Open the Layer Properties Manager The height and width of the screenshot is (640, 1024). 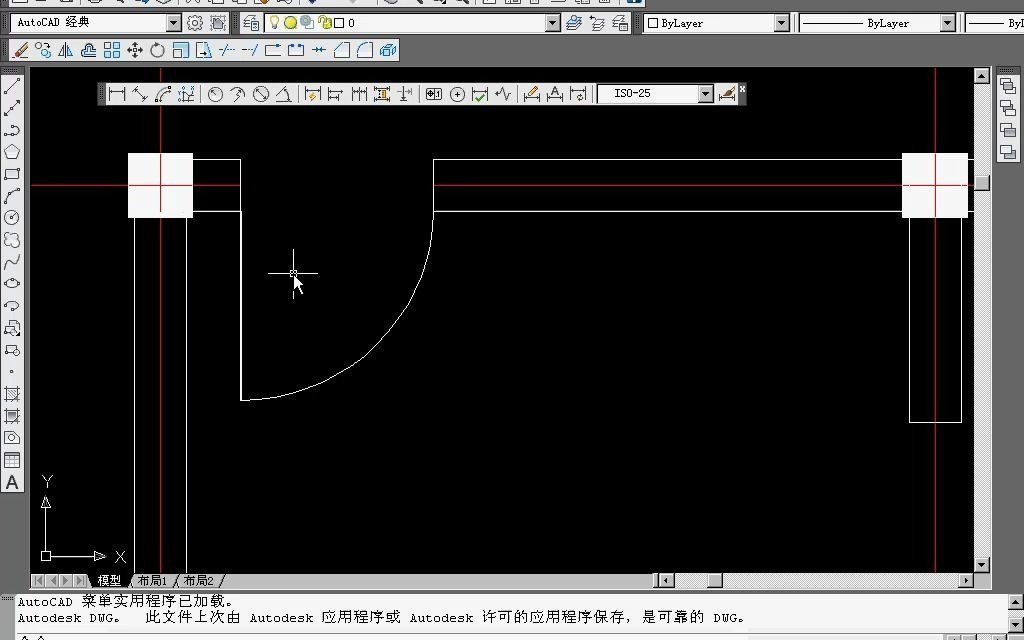tap(251, 23)
